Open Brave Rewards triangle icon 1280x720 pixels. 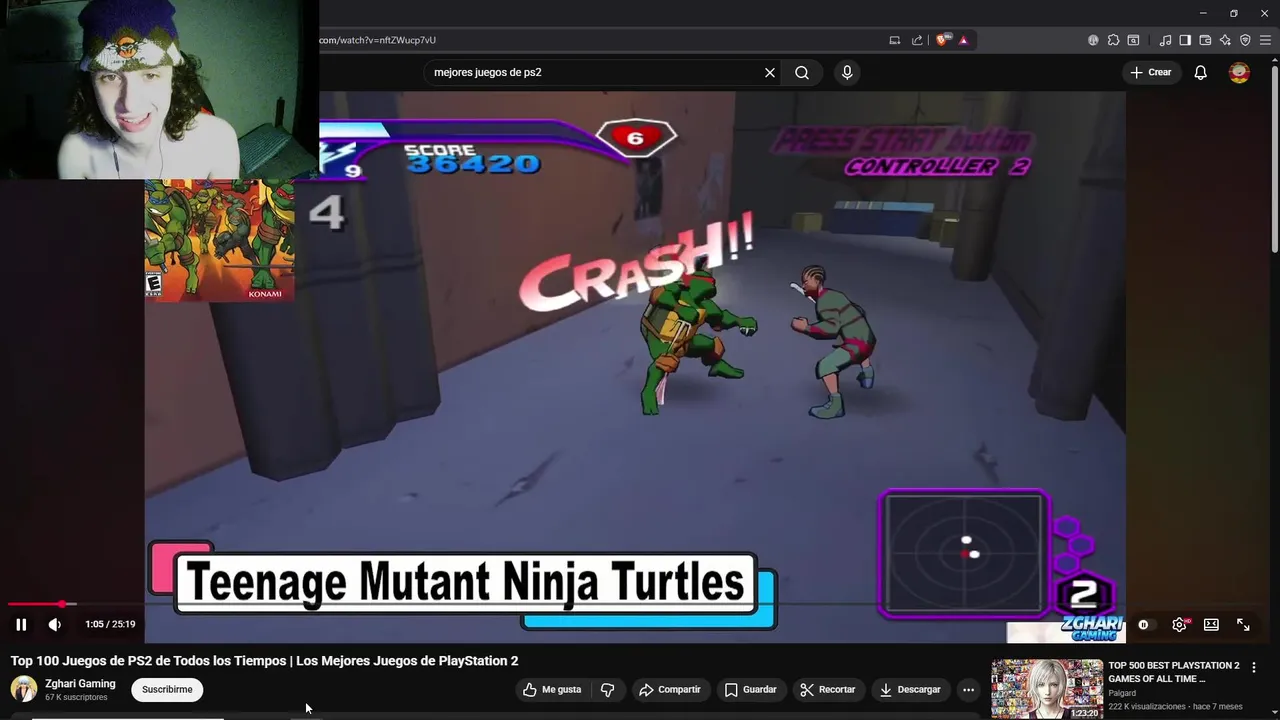click(x=963, y=40)
